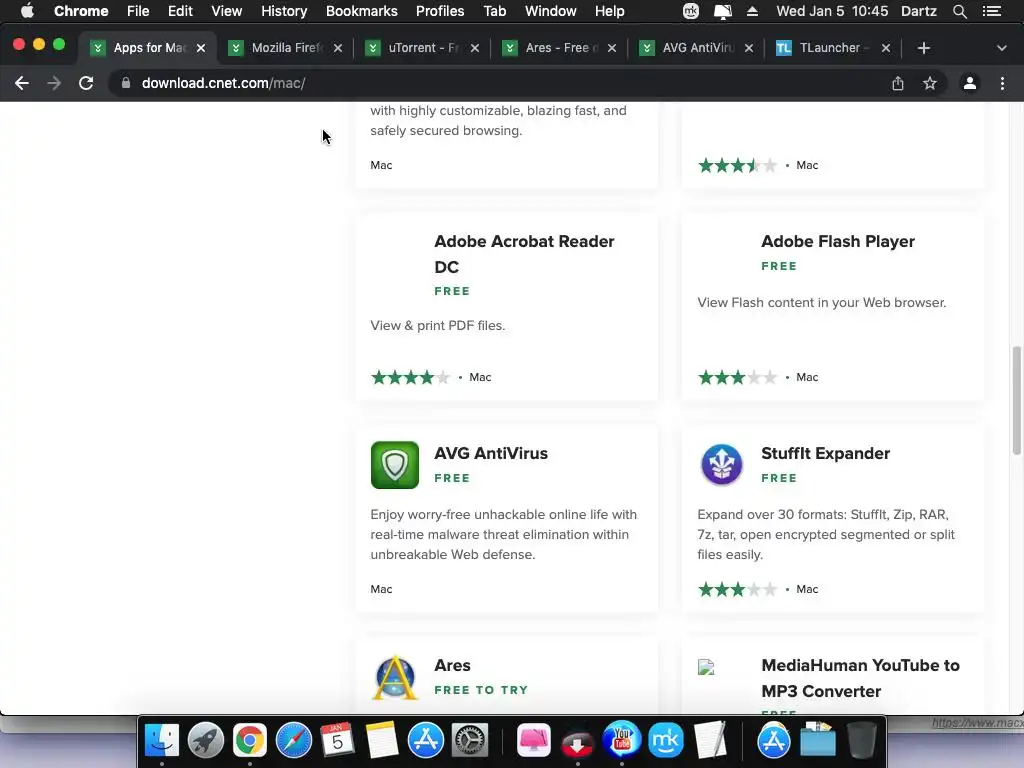The height and width of the screenshot is (768, 1024).
Task: Open the mk blue app in the Dock
Action: (x=666, y=741)
